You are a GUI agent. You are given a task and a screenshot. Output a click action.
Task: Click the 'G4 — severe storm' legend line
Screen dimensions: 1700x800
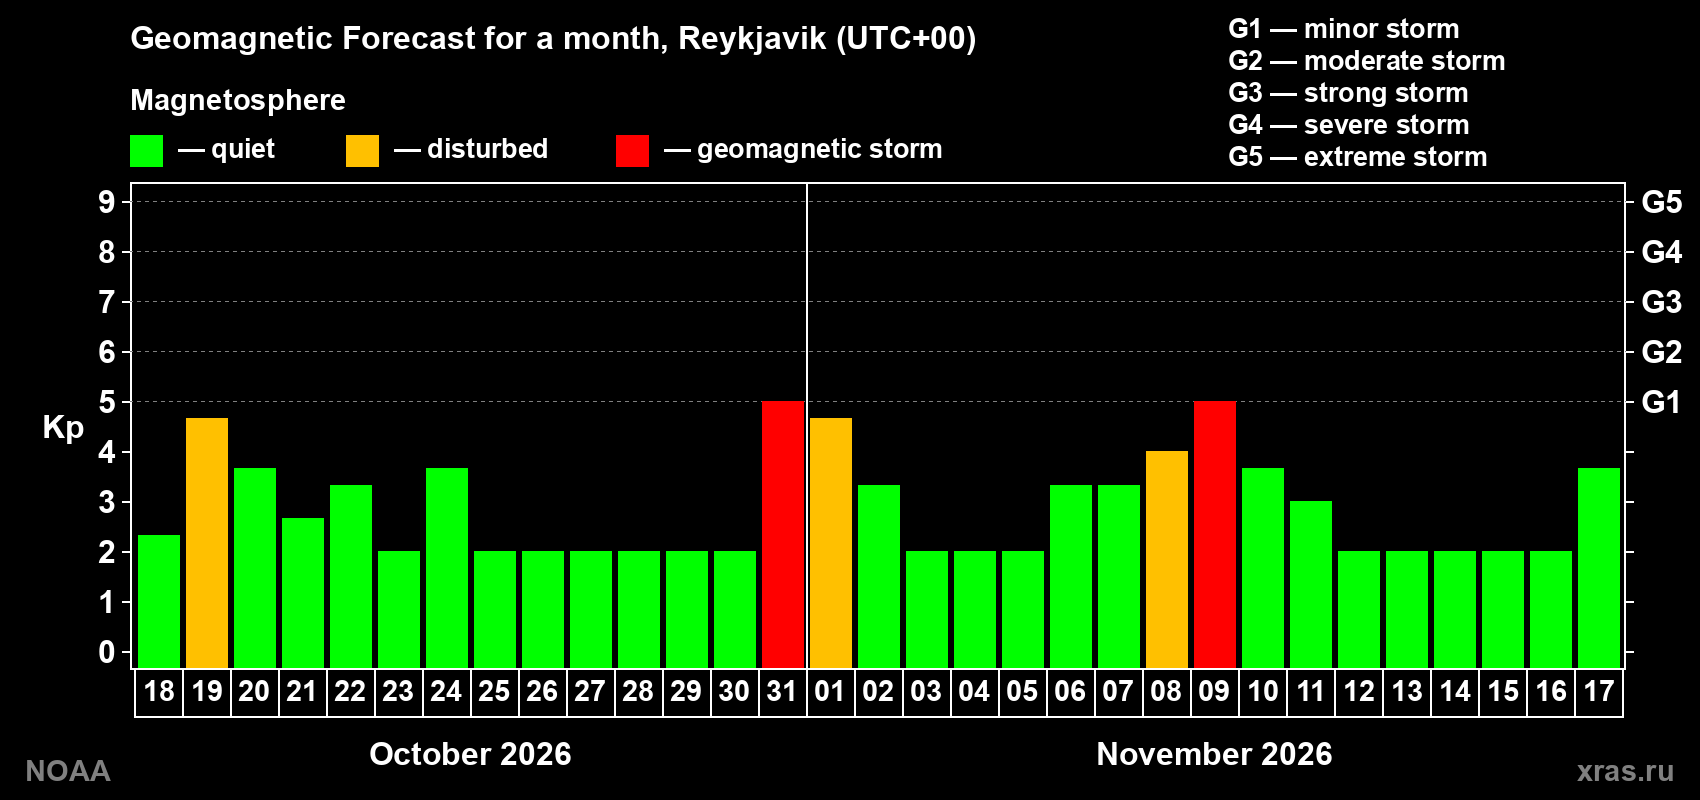(x=1349, y=125)
